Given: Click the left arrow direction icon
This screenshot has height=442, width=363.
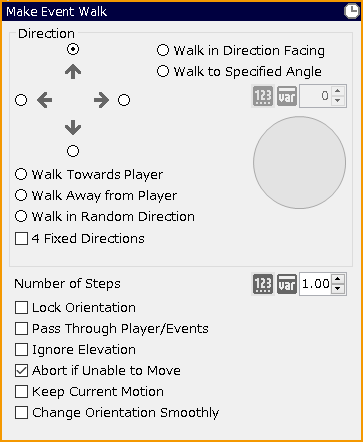Looking at the screenshot, I should [x=45, y=100].
